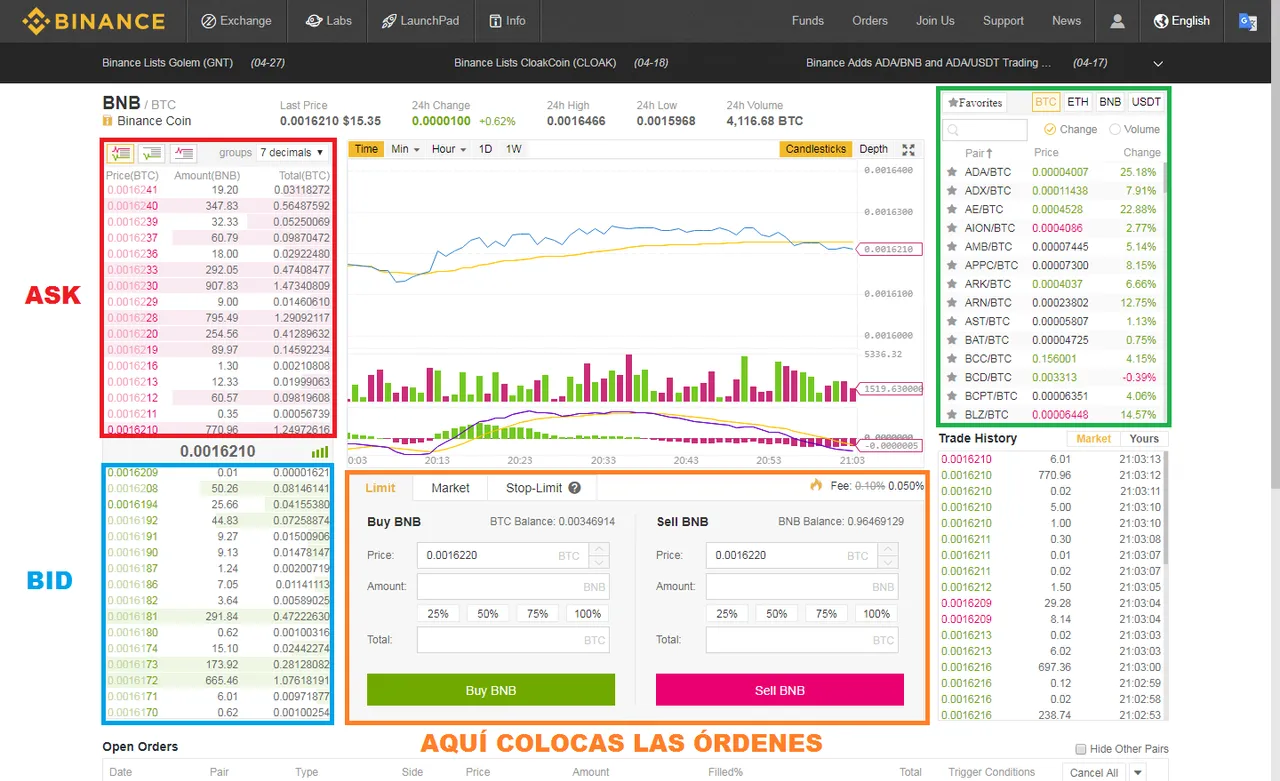Expand the announcements chevron

tap(1158, 63)
